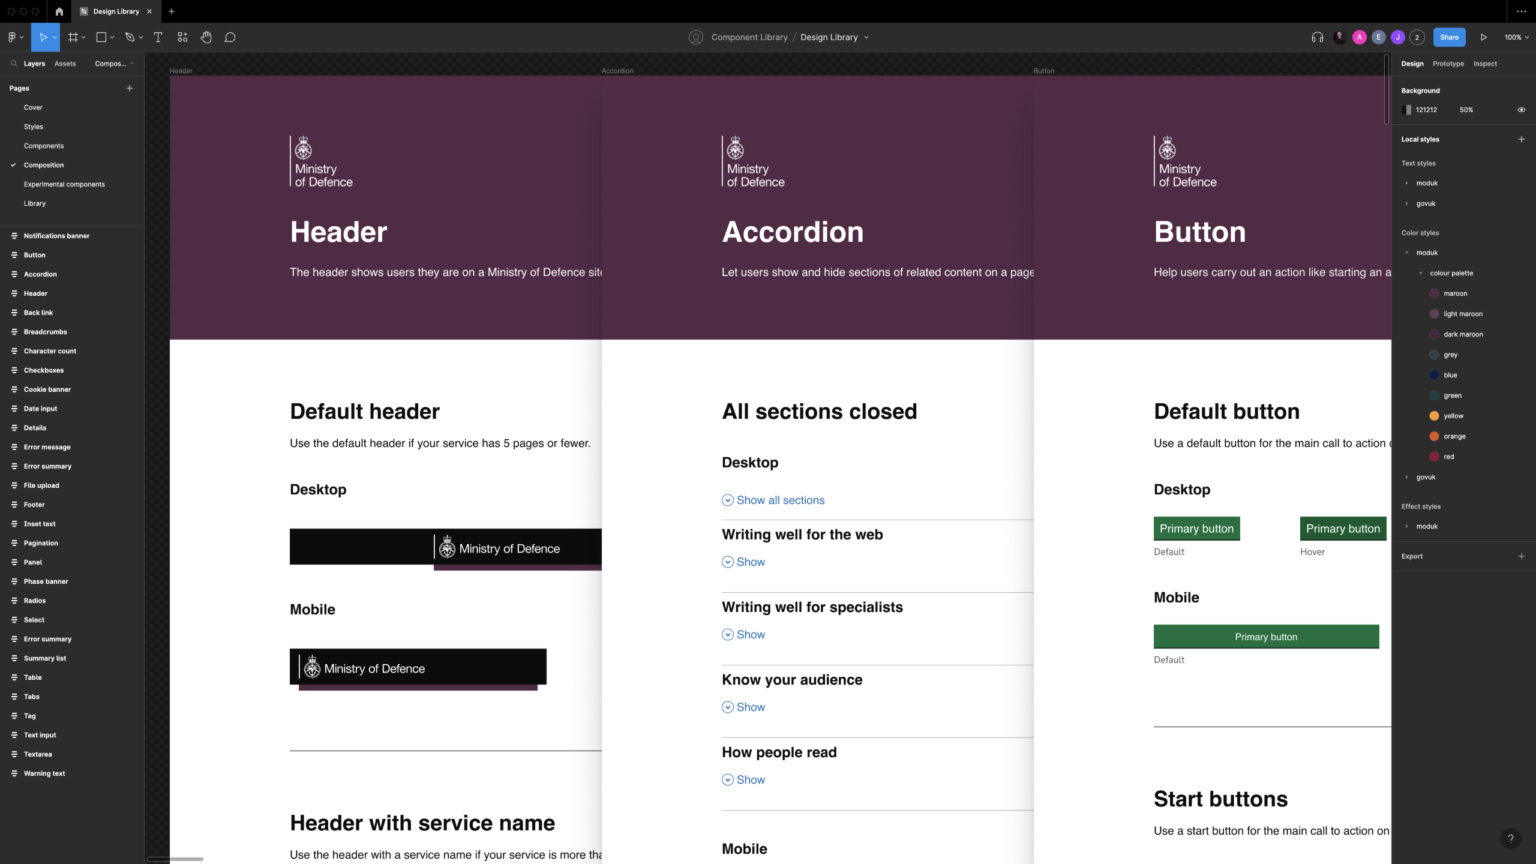Click the checkmark next to Composition page

13,165
